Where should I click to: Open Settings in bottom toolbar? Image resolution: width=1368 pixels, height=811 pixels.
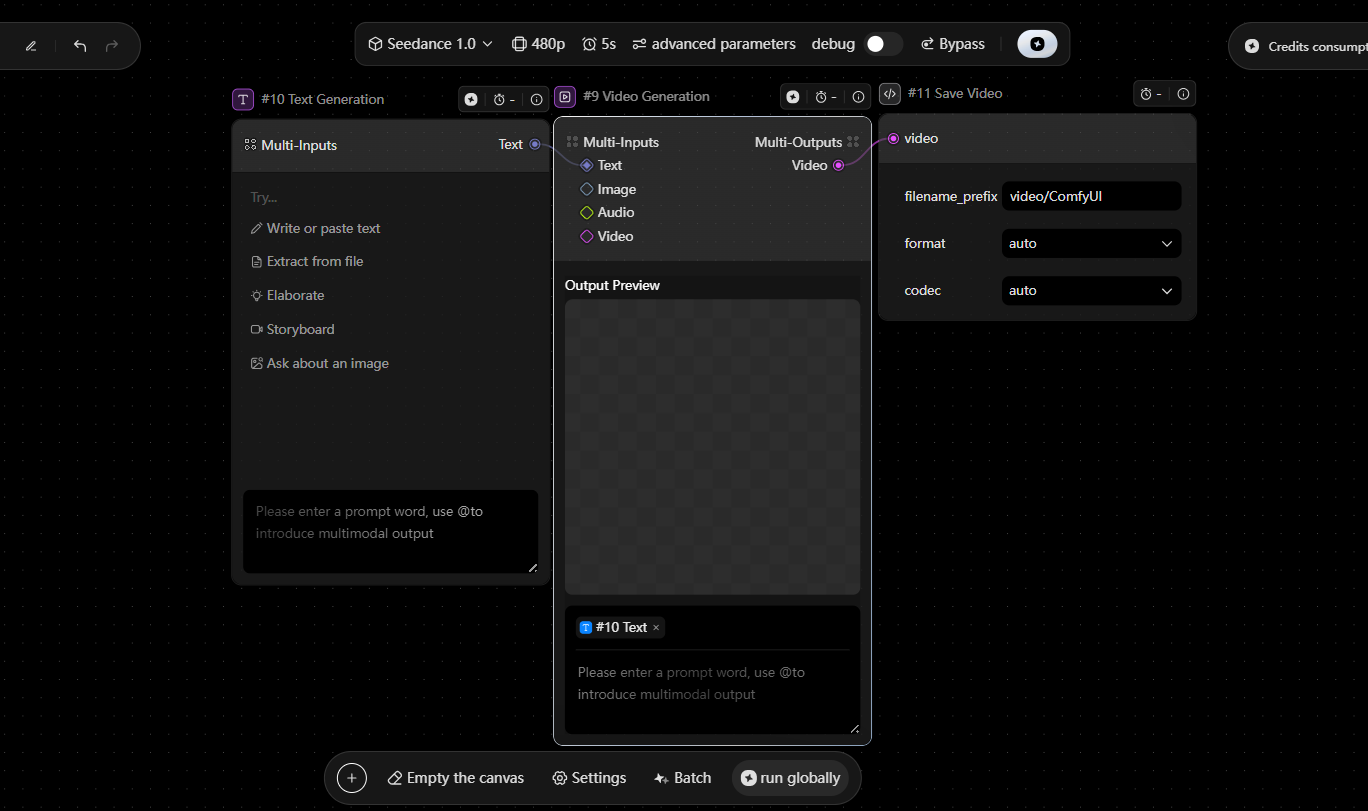tap(589, 778)
